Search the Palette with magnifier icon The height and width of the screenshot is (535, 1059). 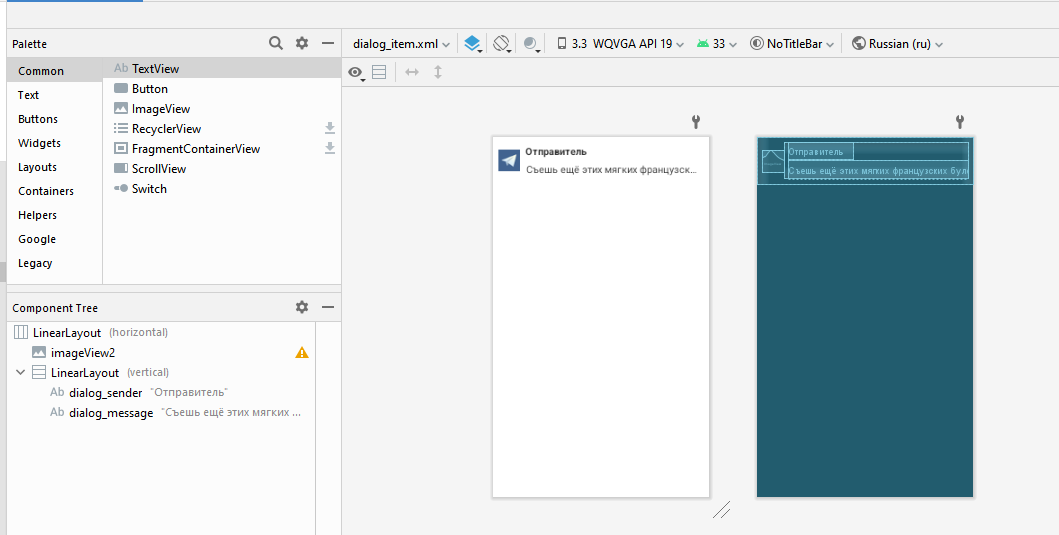click(x=276, y=43)
